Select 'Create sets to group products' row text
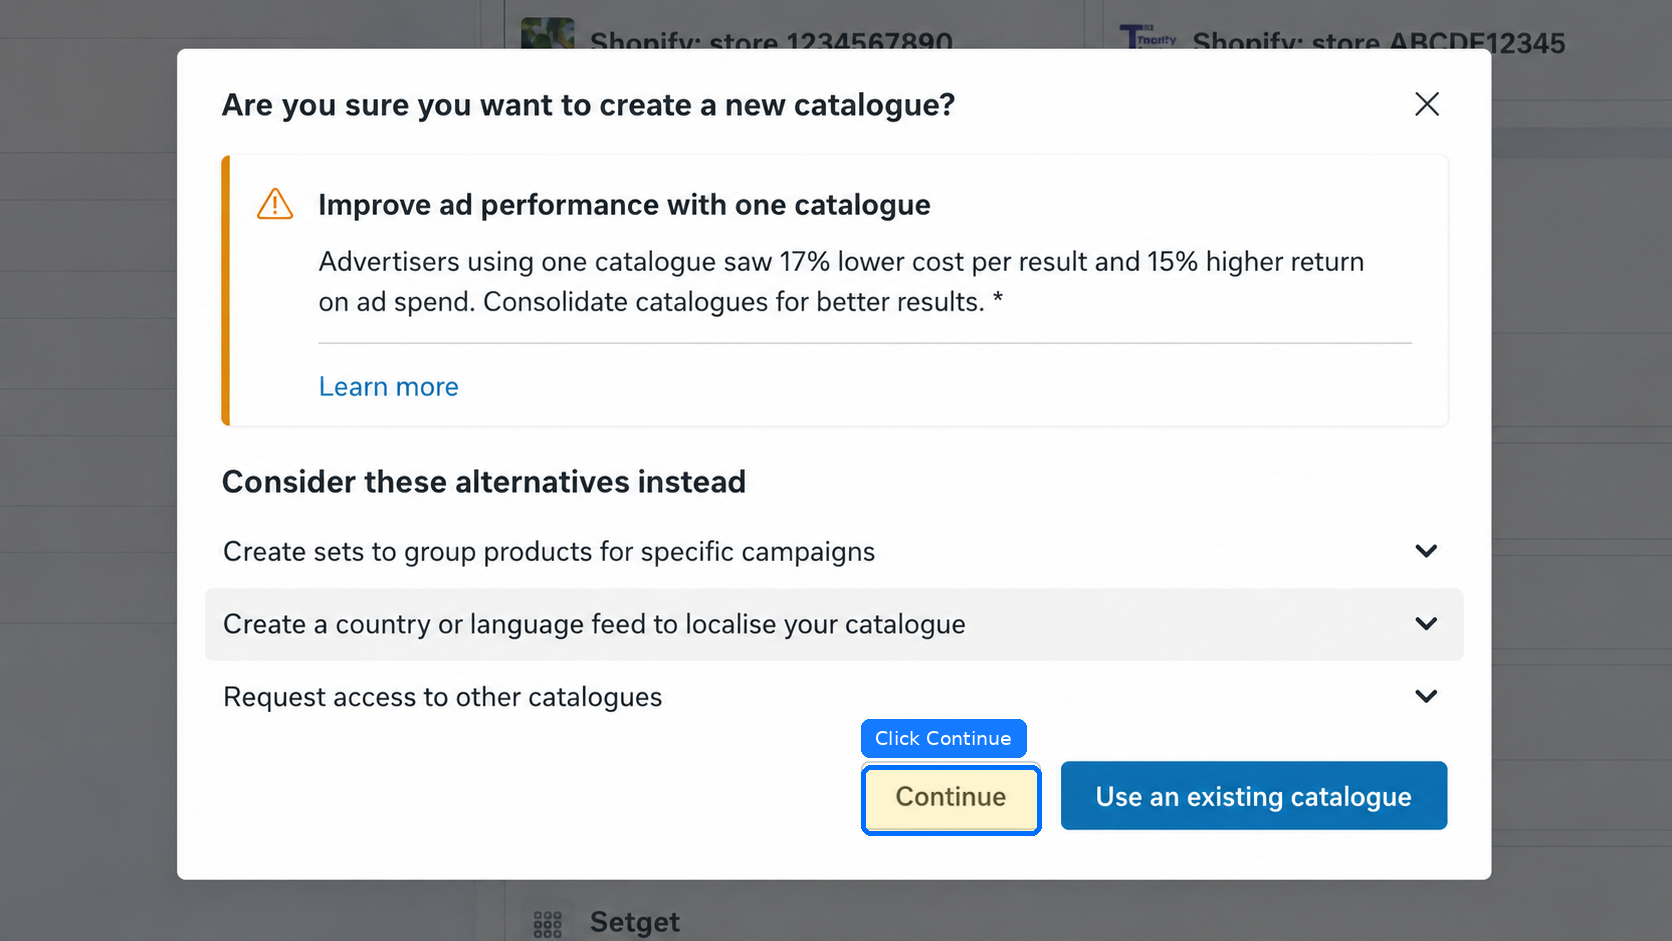Screen dimensions: 1672x941 (549, 552)
